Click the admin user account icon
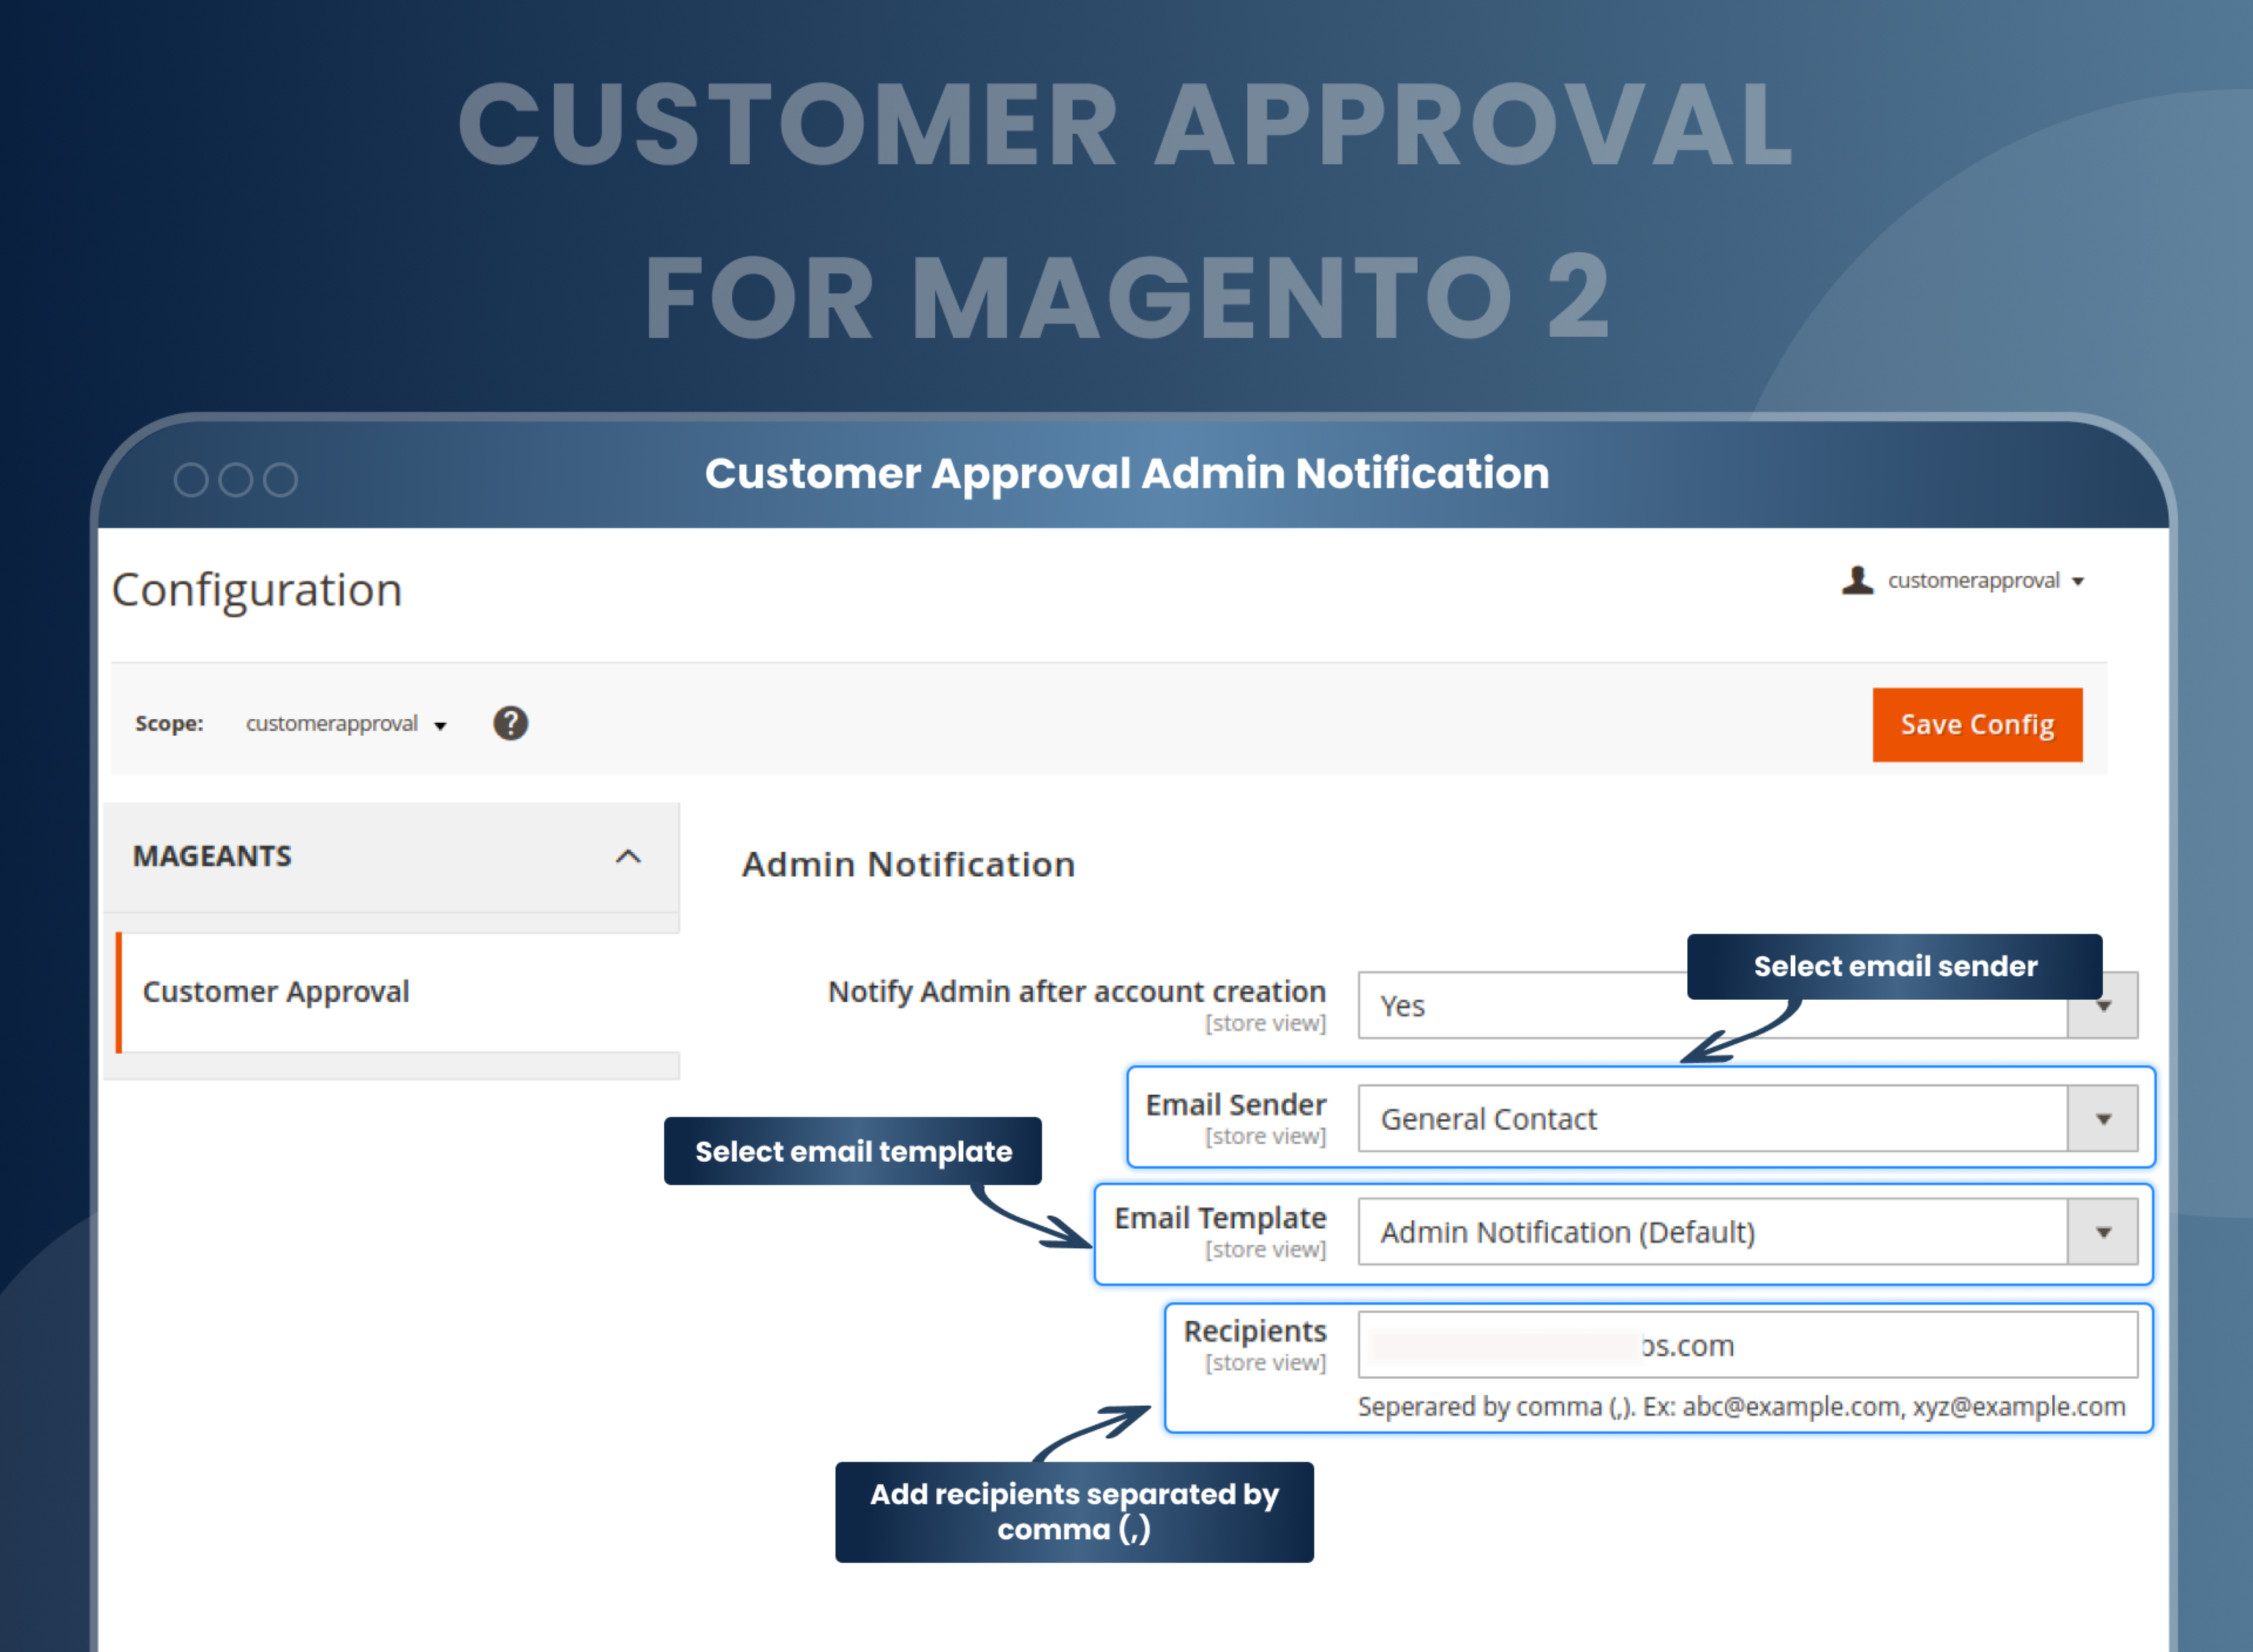This screenshot has width=2253, height=1652. (x=1858, y=580)
